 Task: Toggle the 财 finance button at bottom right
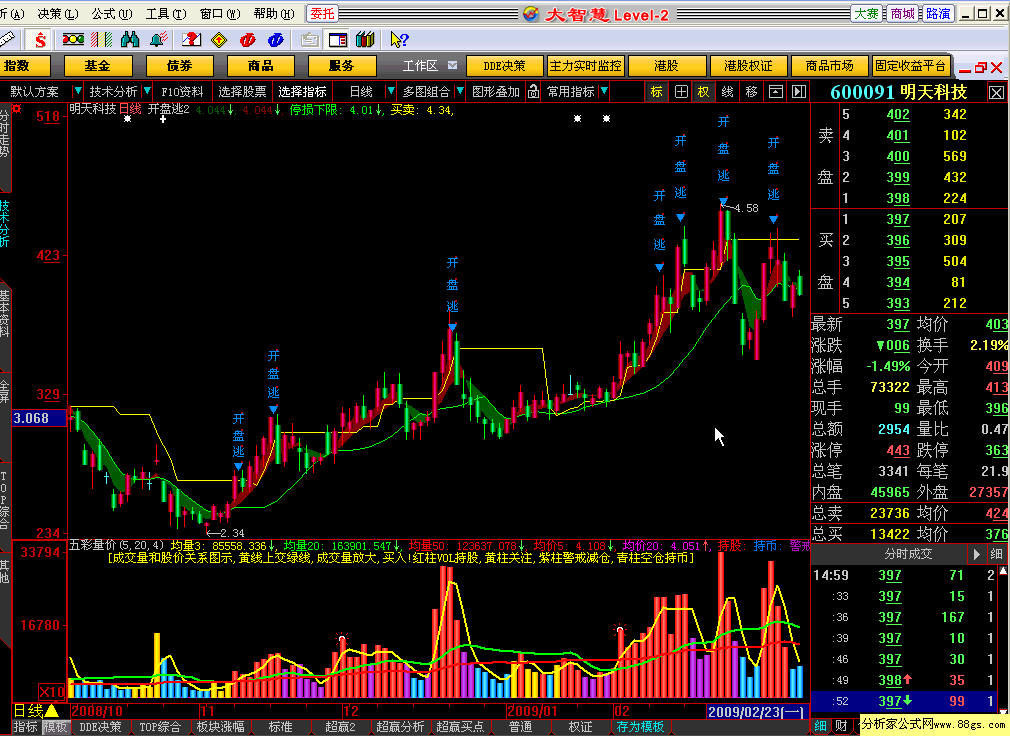coord(841,726)
